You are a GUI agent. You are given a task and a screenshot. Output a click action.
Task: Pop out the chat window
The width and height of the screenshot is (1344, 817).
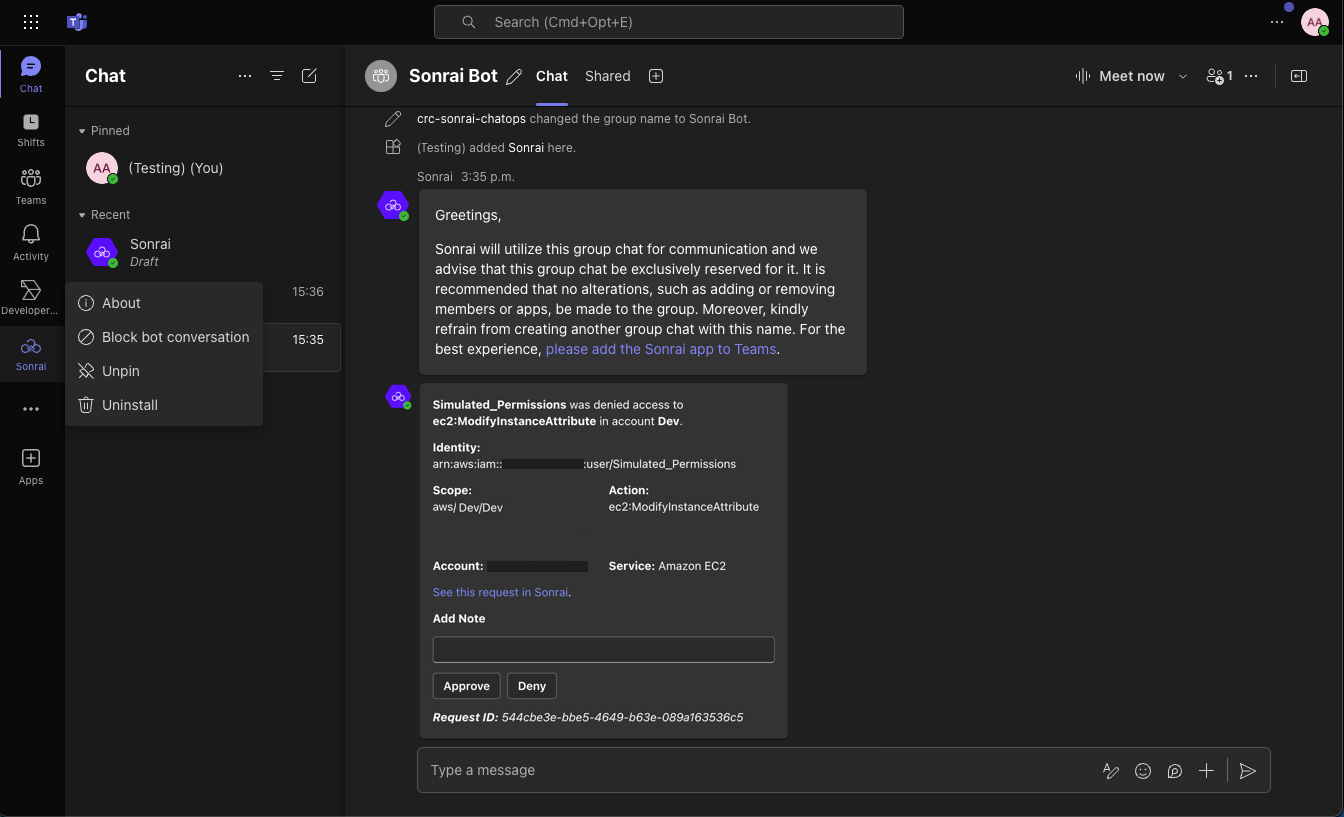pyautogui.click(x=1299, y=76)
